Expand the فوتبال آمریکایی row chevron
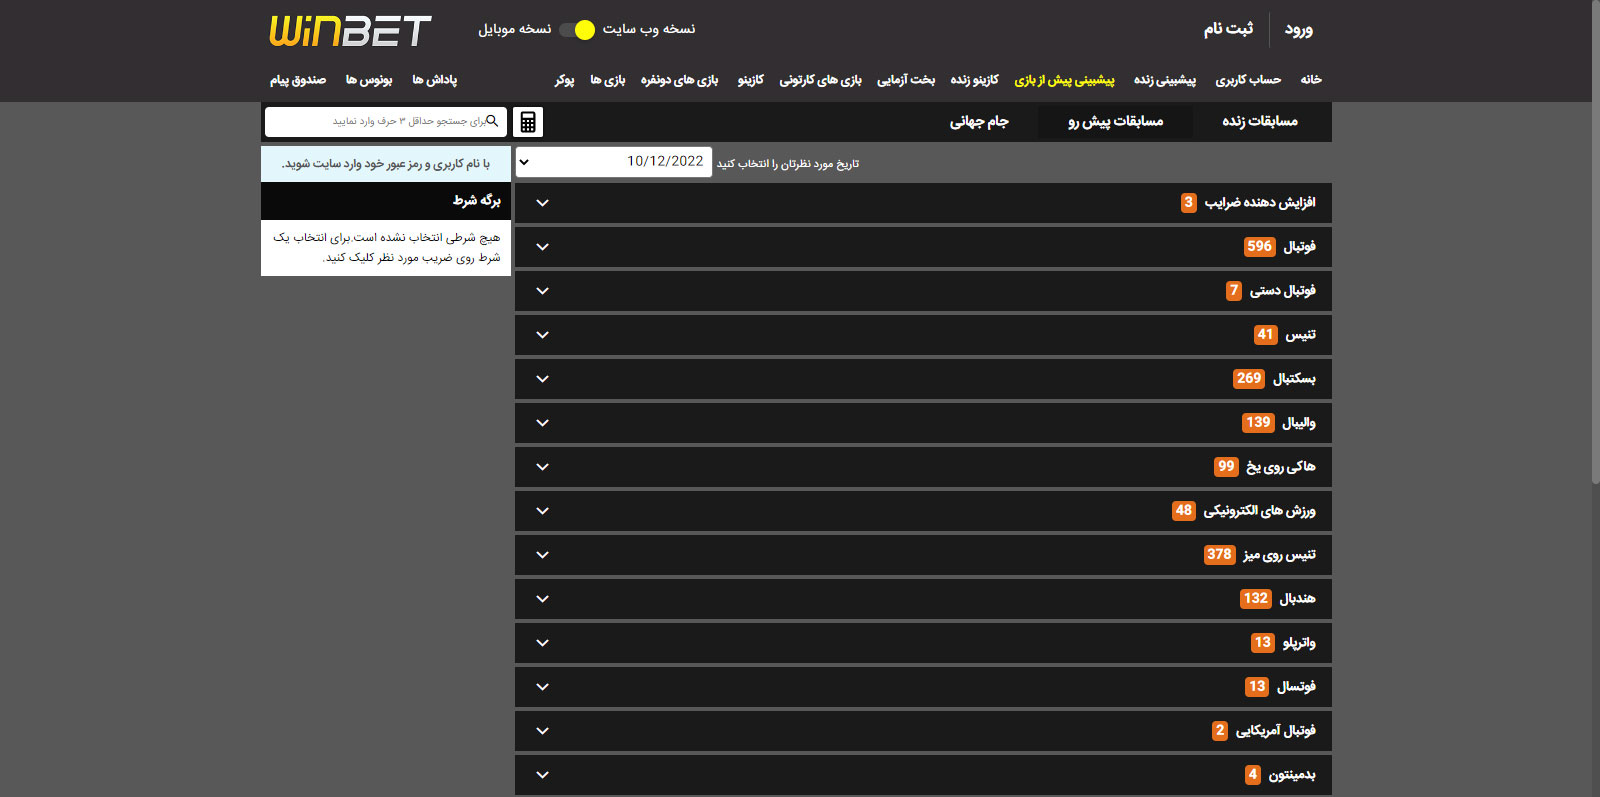The width and height of the screenshot is (1600, 797). pos(542,731)
